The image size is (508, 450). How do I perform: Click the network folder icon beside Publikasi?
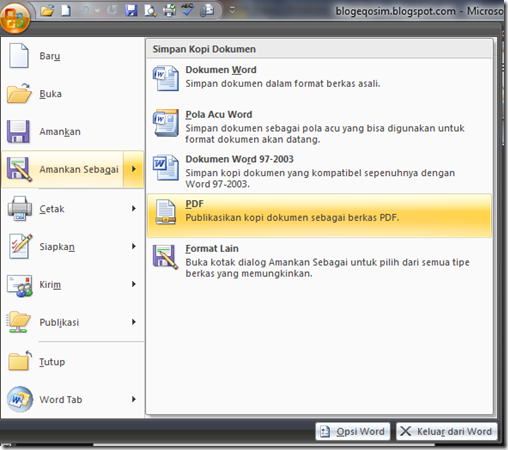(x=19, y=322)
